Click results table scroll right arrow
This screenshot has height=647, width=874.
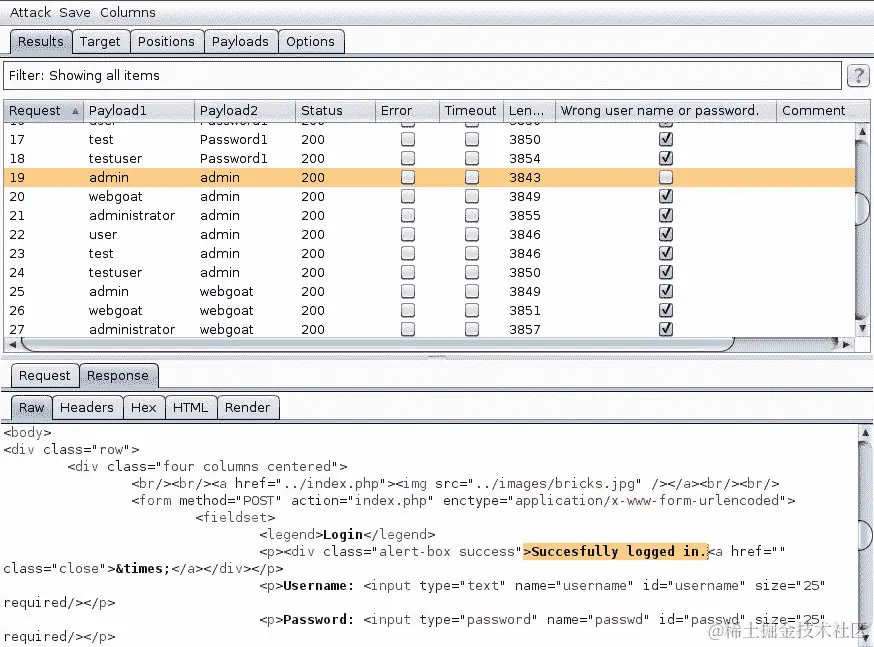pyautogui.click(x=846, y=344)
